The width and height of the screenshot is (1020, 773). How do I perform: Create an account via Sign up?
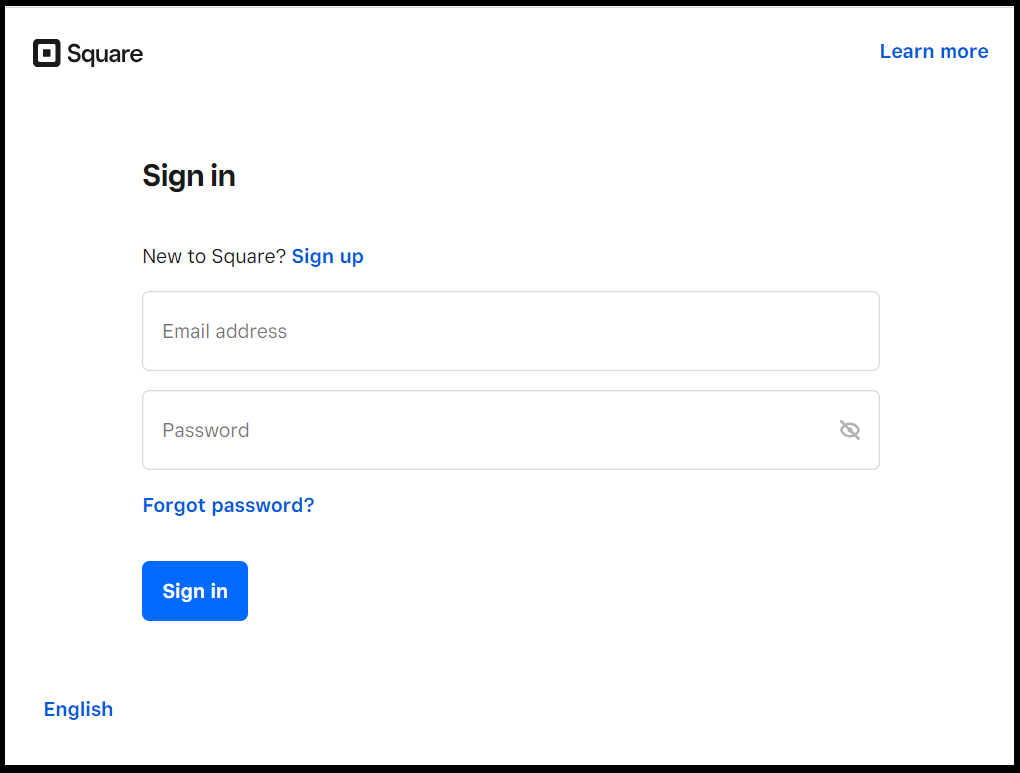pyautogui.click(x=327, y=256)
